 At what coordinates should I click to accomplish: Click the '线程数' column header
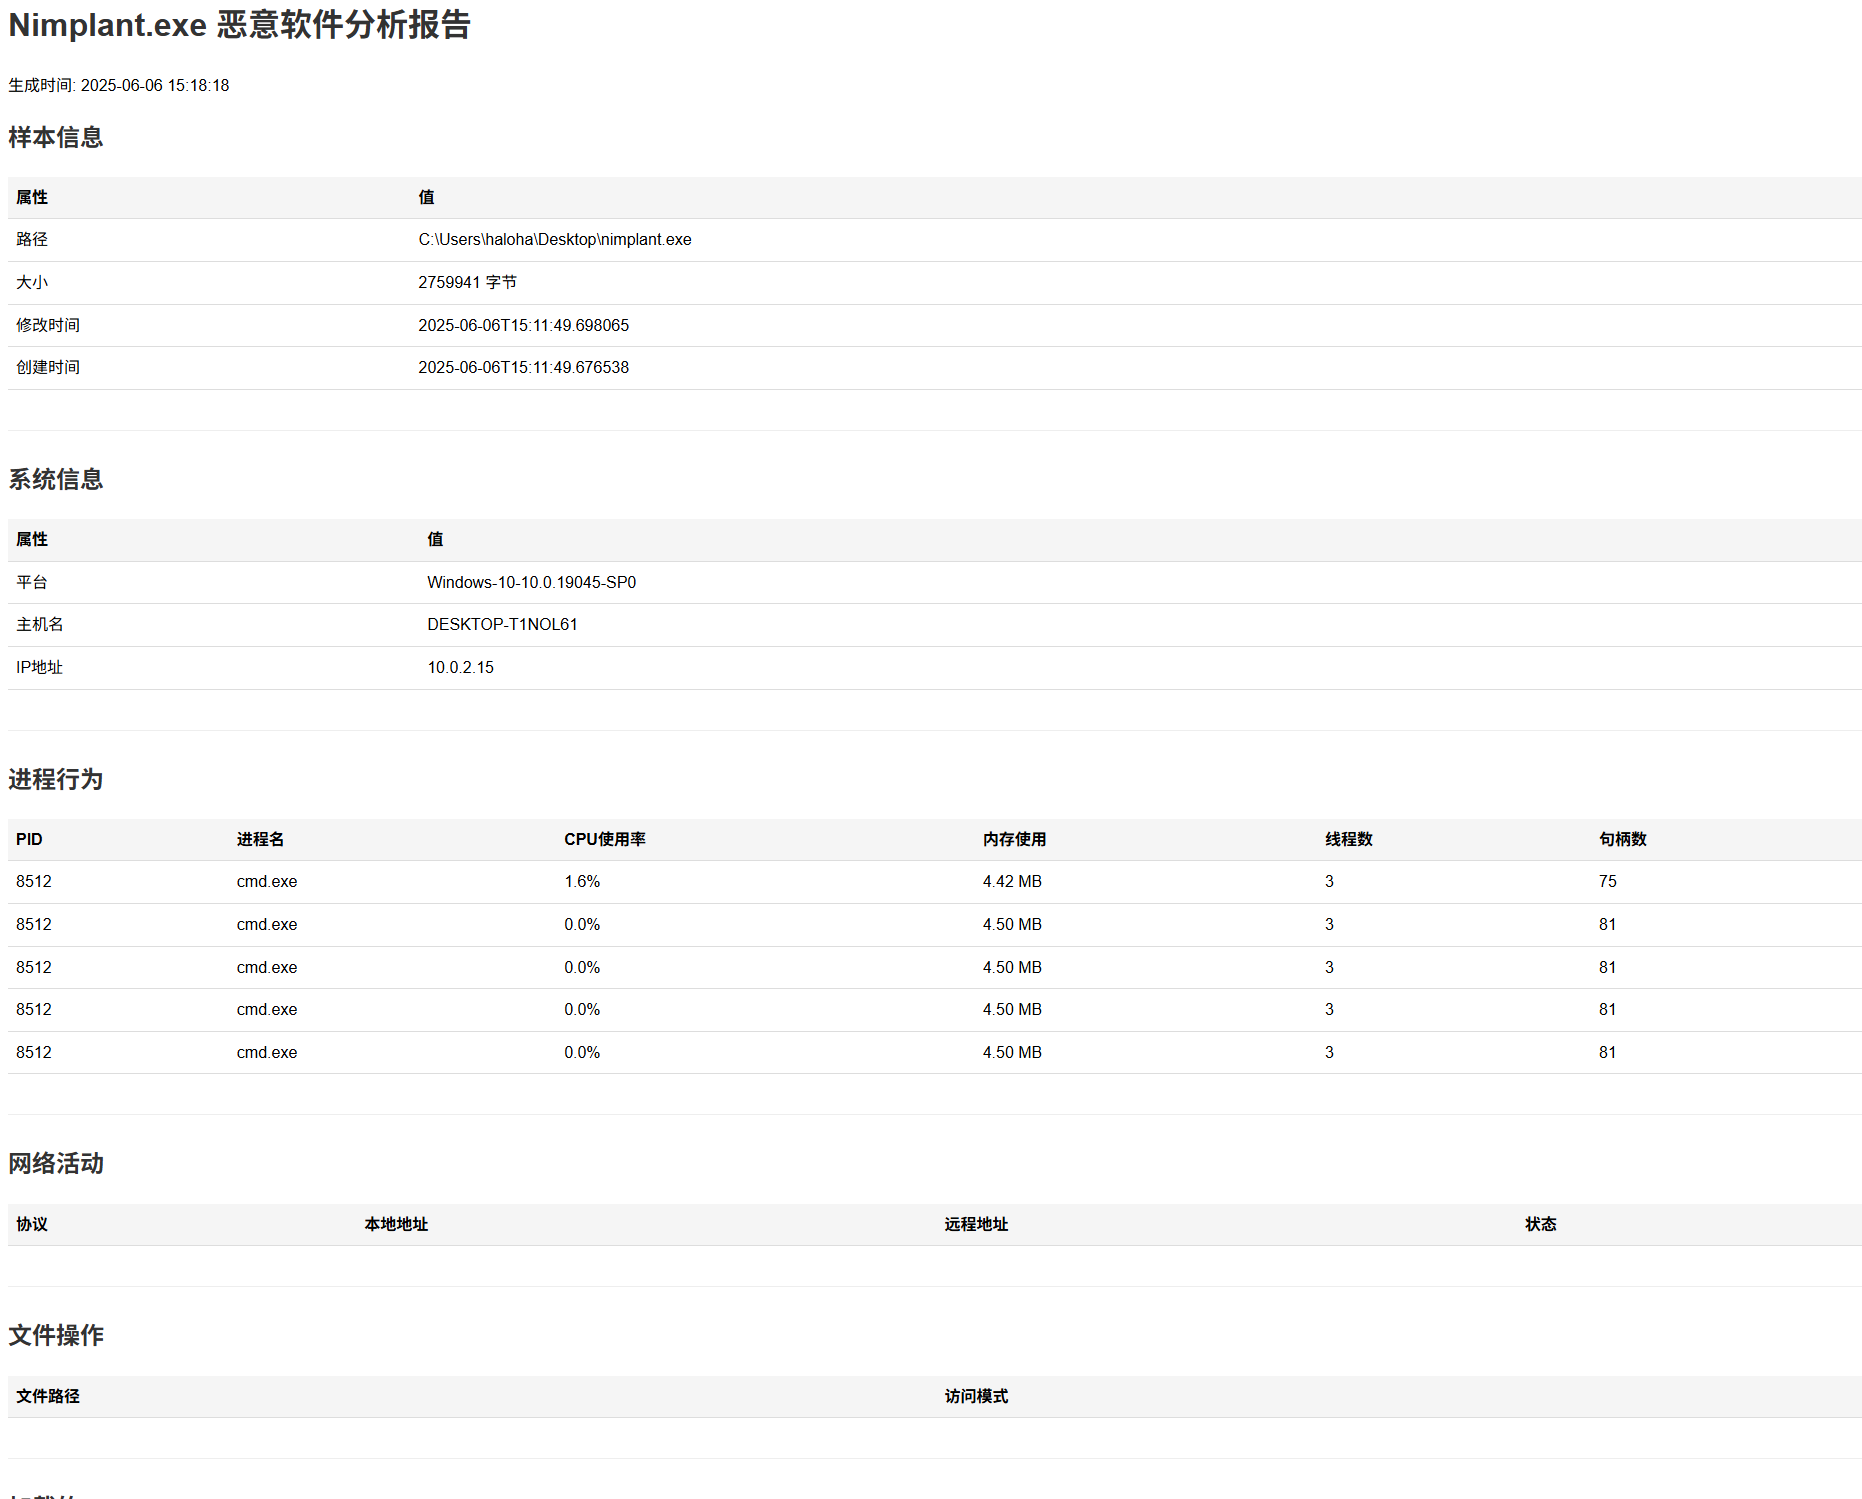(1349, 840)
